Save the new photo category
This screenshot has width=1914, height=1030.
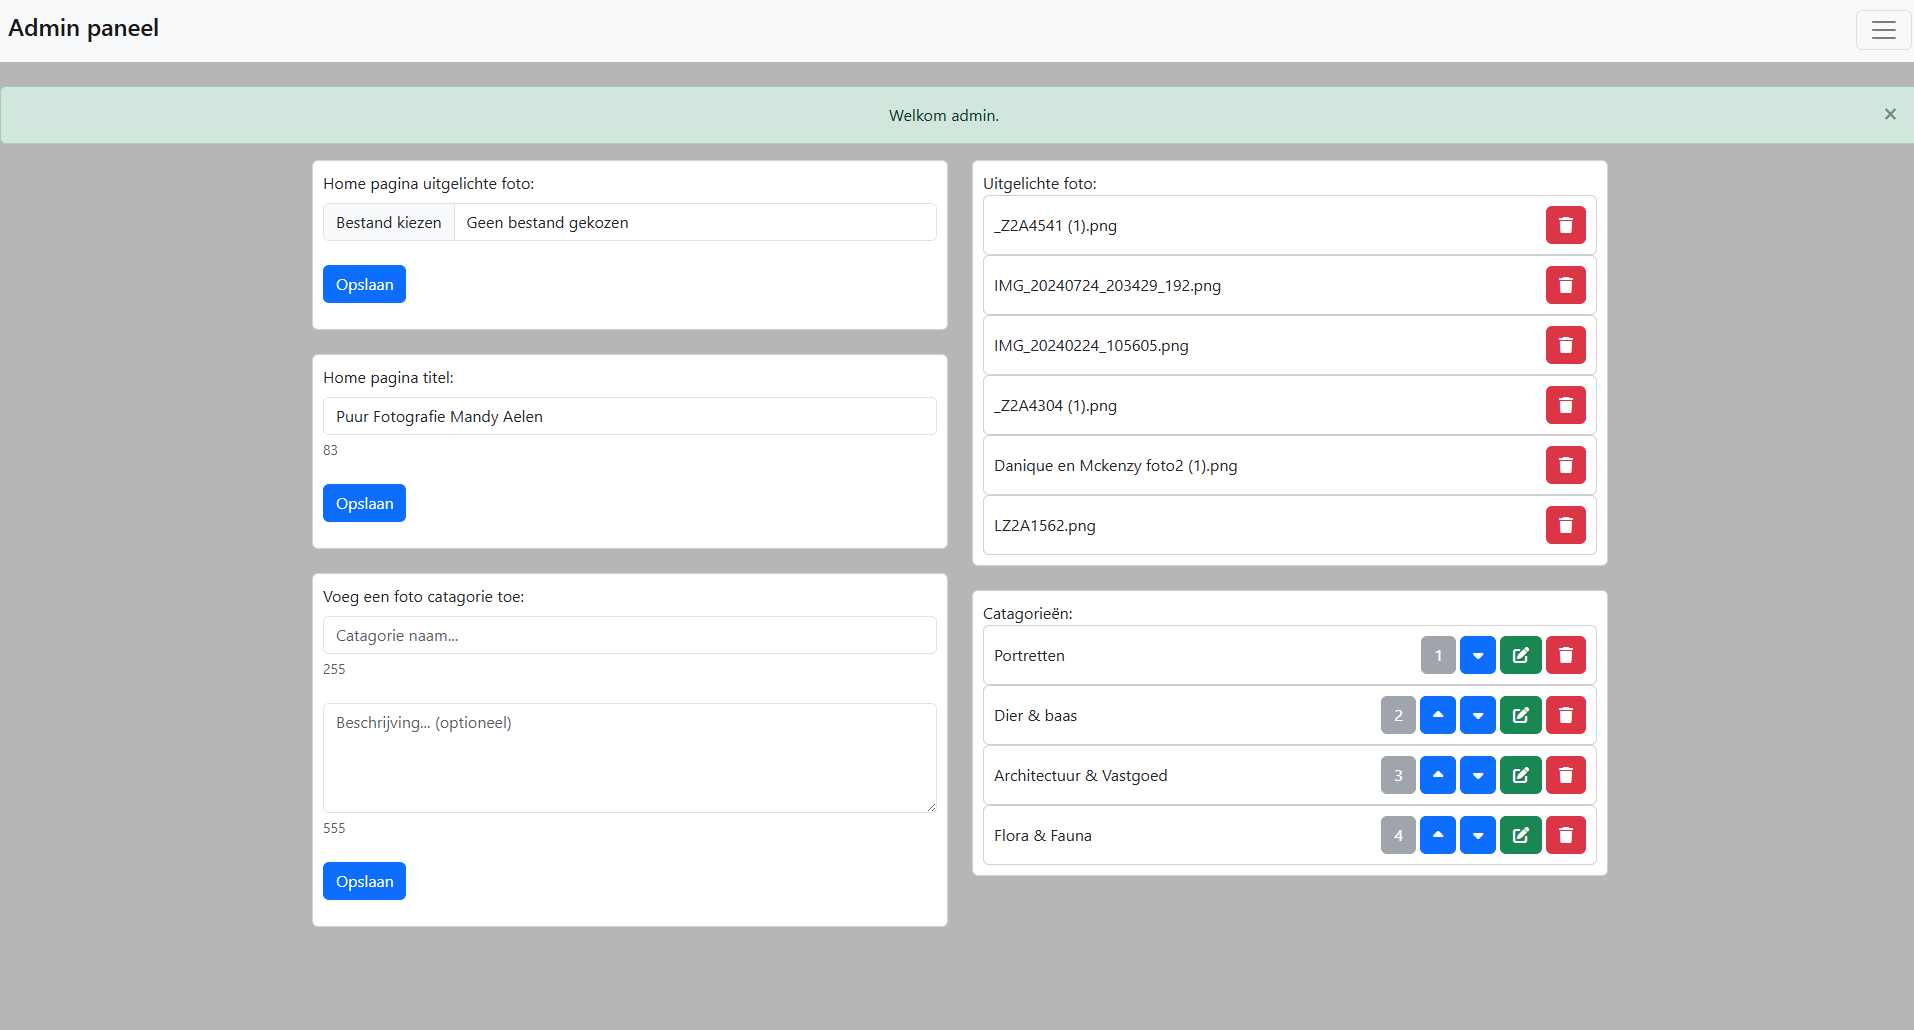[364, 881]
